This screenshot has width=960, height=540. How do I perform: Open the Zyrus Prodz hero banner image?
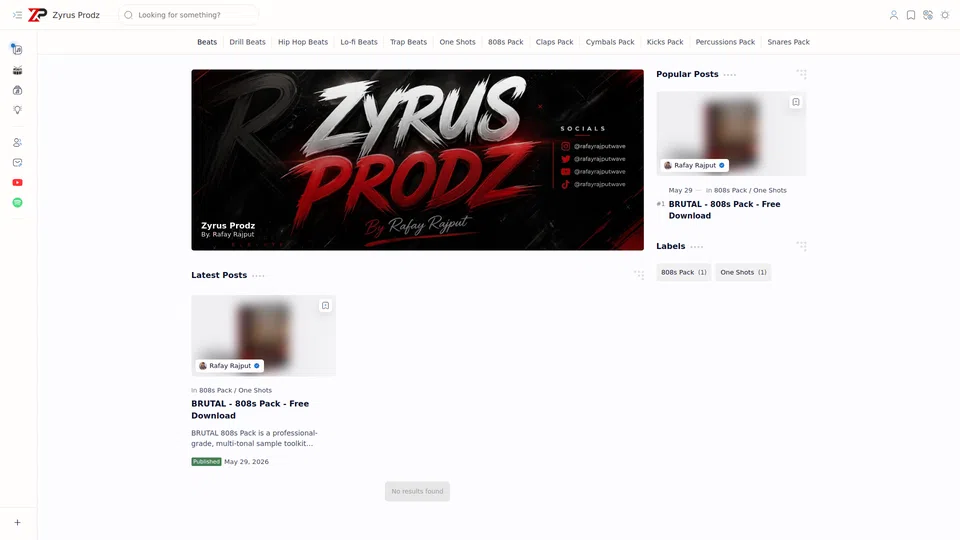418,160
